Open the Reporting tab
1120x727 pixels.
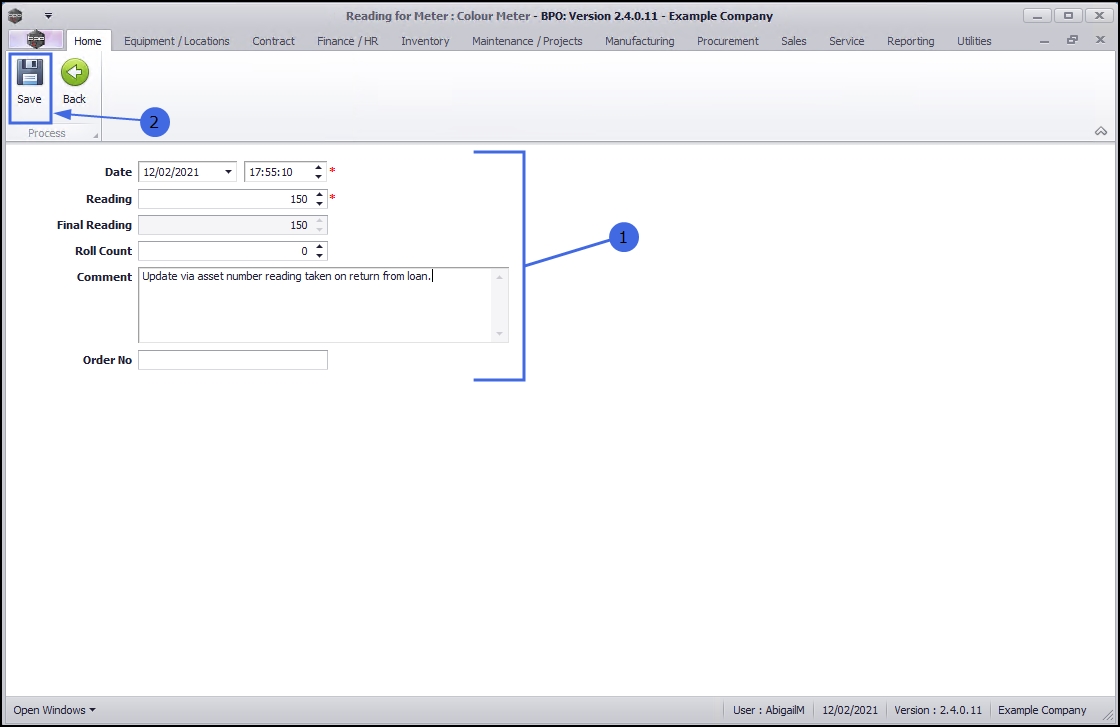(911, 41)
